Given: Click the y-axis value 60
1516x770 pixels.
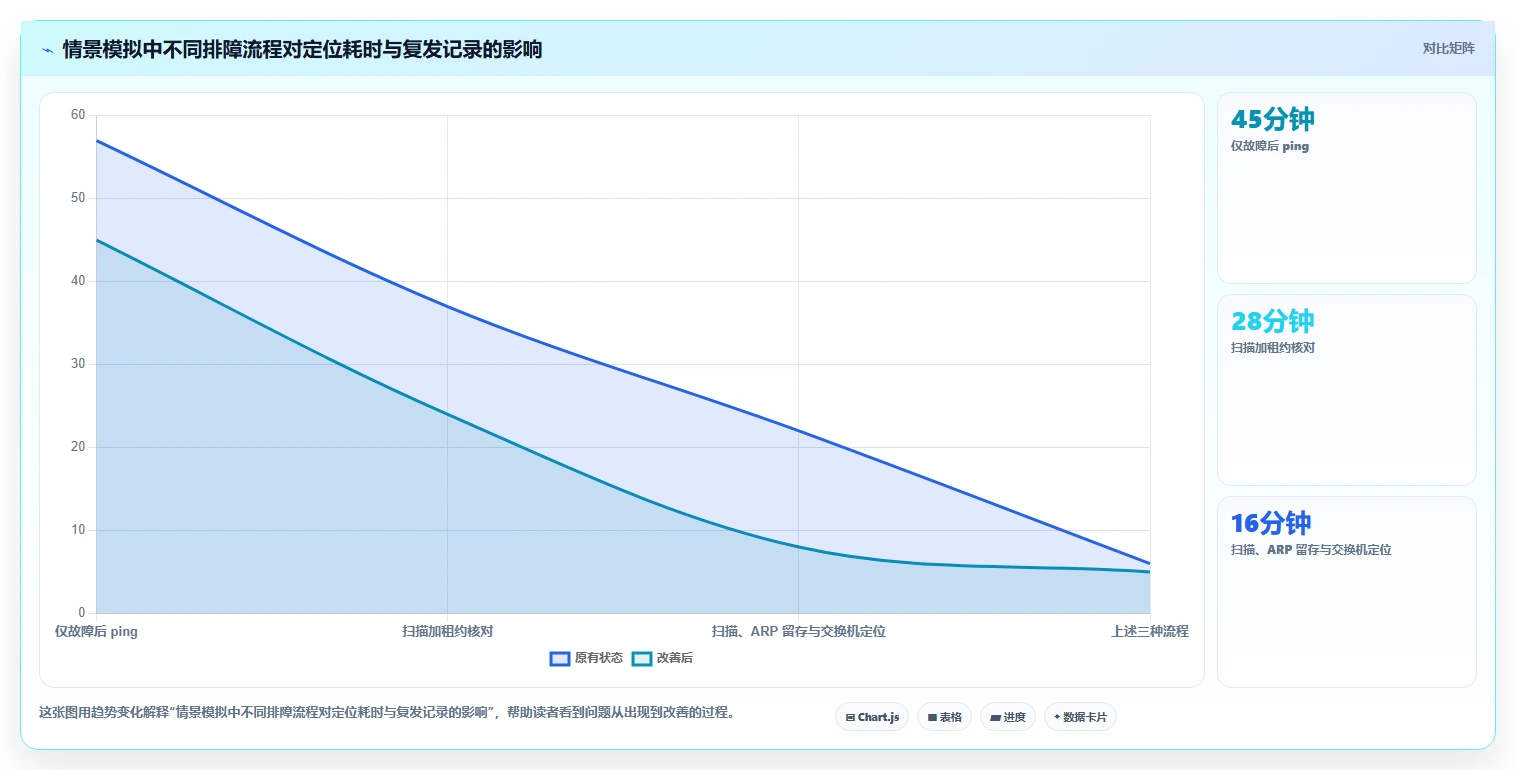Looking at the screenshot, I should [78, 115].
